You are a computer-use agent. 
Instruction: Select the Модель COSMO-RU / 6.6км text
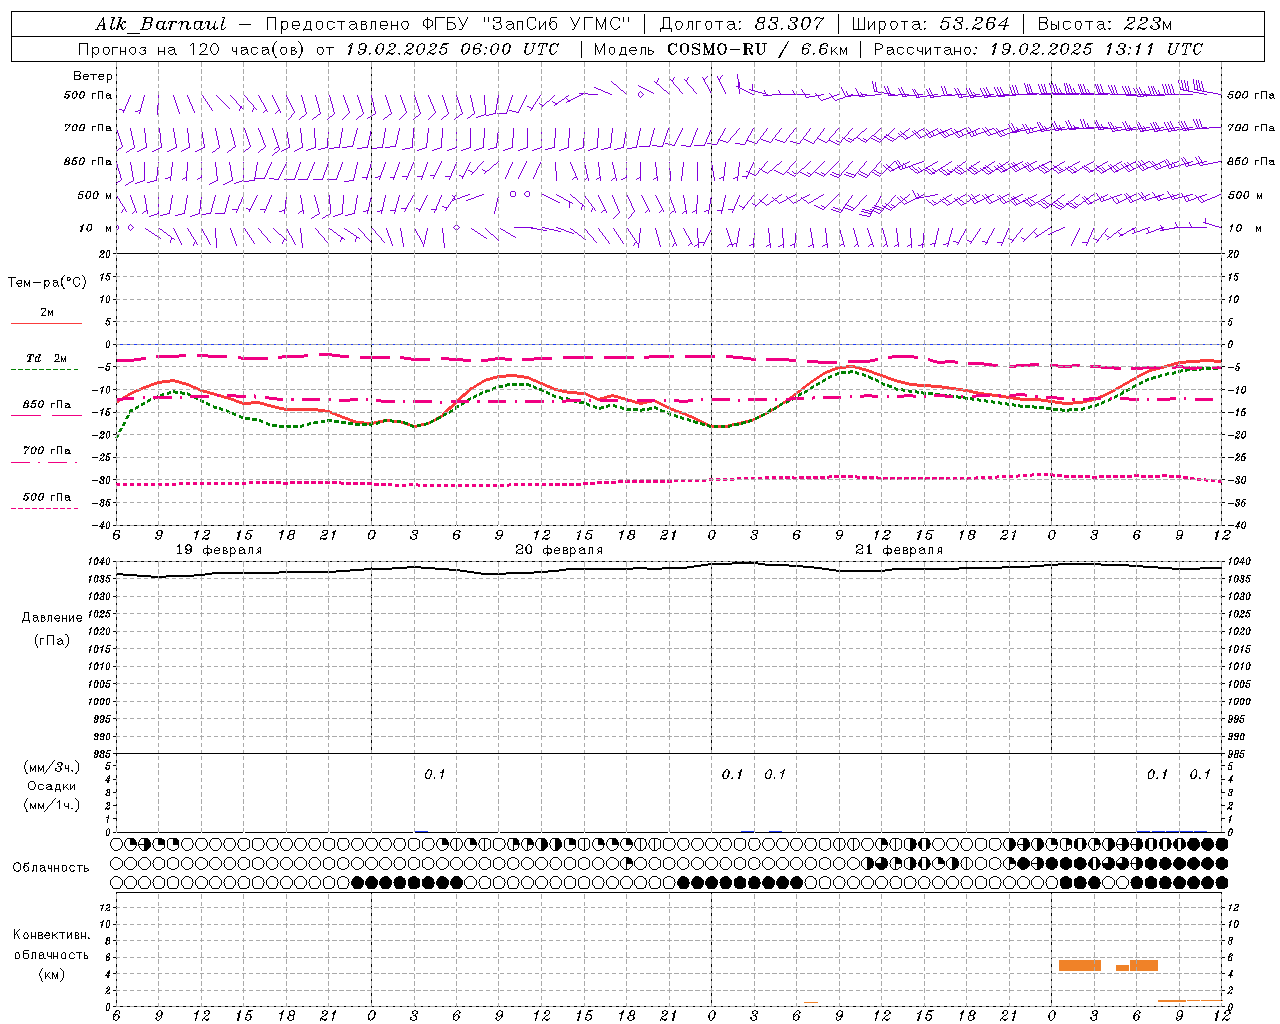pos(721,49)
